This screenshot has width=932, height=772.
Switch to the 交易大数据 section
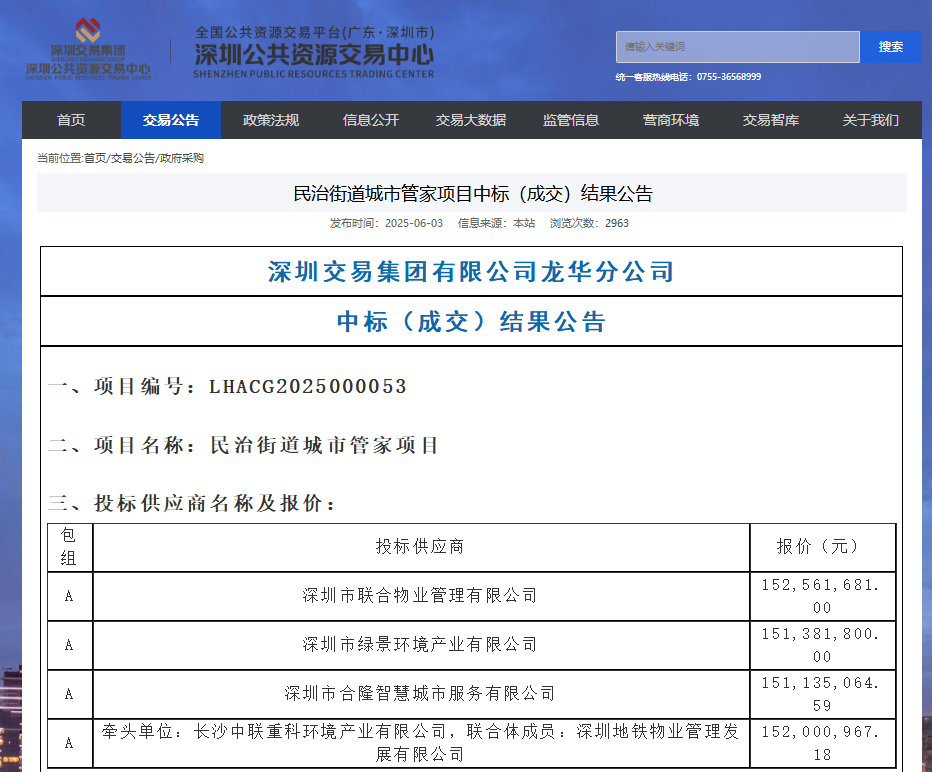coord(471,120)
